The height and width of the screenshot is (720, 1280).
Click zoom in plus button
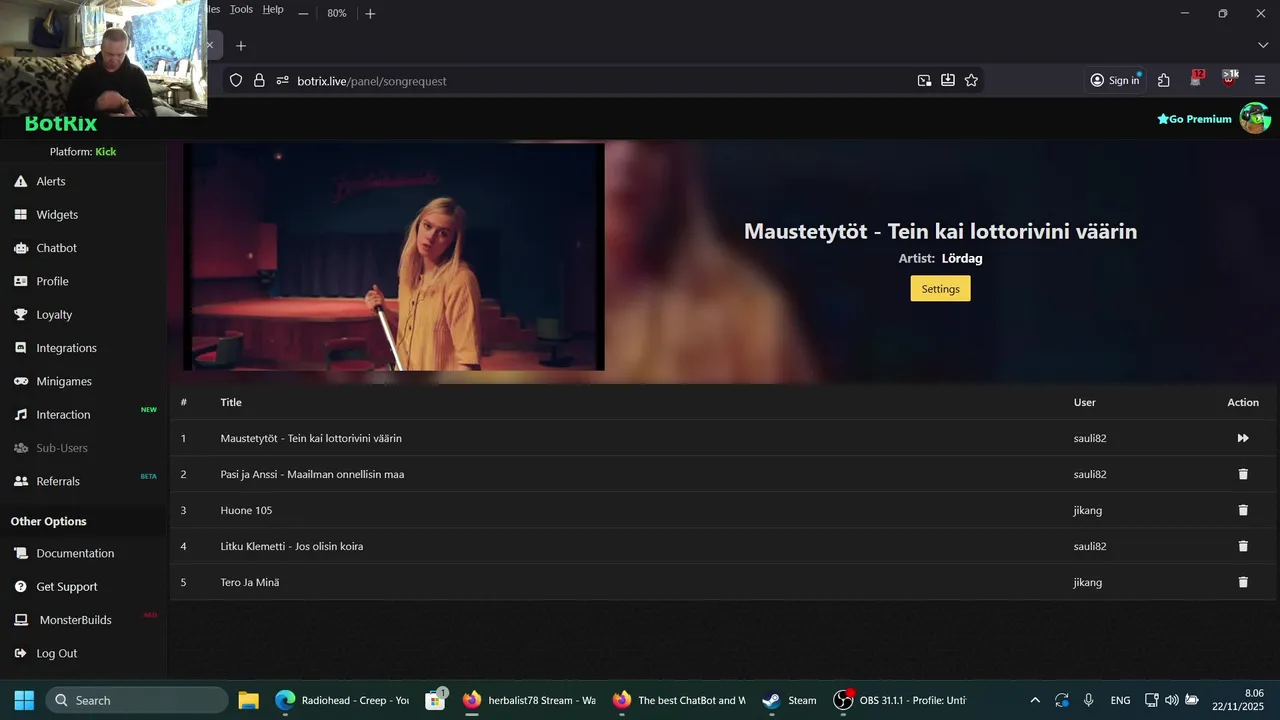point(370,13)
